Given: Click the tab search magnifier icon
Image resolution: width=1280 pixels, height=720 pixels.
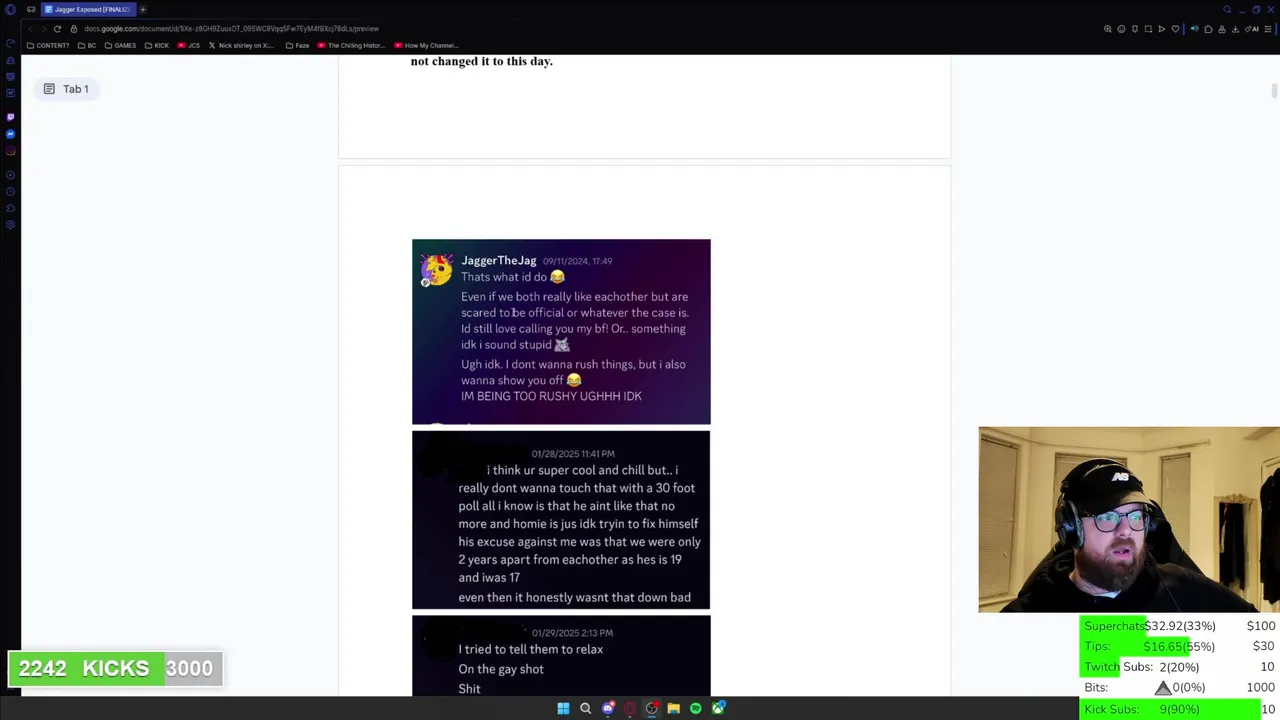Looking at the screenshot, I should coord(1227,9).
